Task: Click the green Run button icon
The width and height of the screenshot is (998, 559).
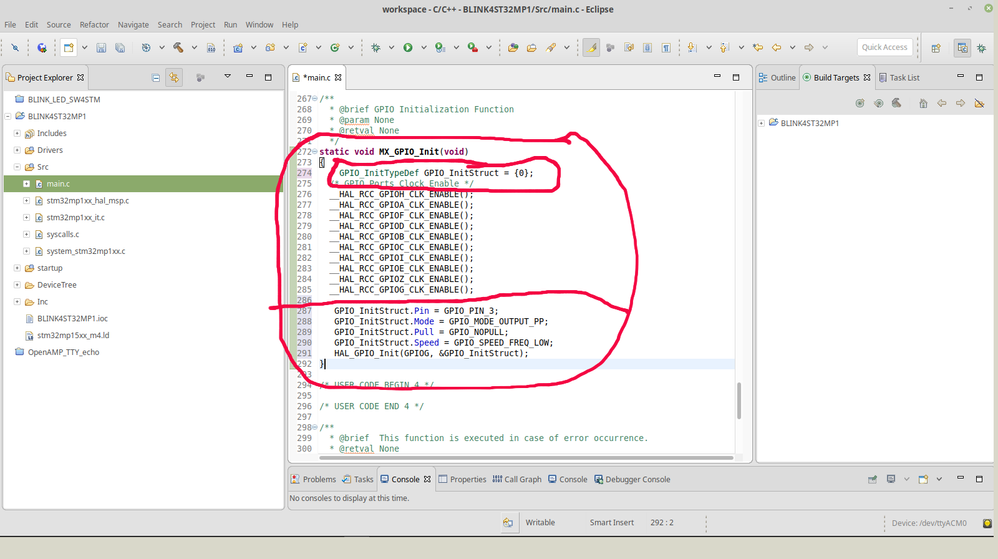Action: click(x=408, y=48)
